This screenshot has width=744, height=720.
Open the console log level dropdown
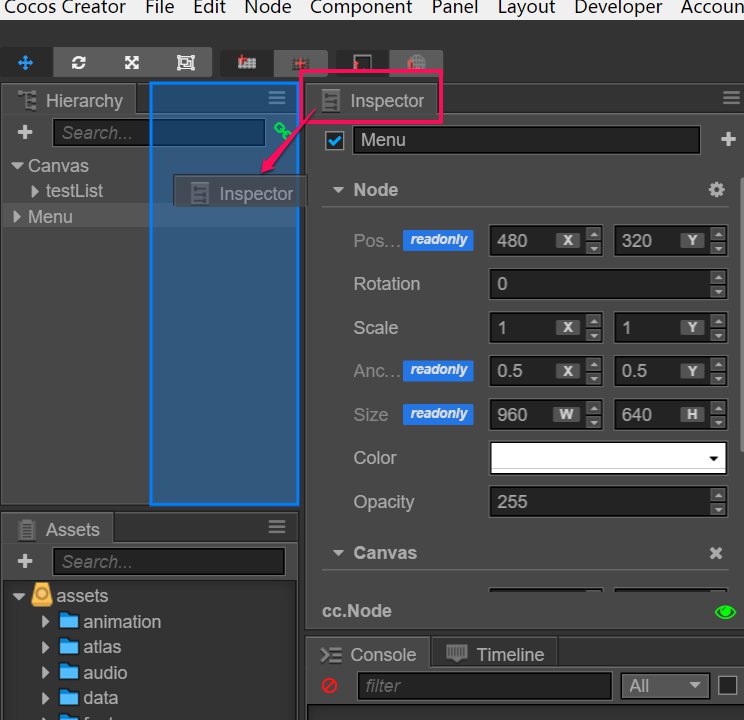[665, 686]
